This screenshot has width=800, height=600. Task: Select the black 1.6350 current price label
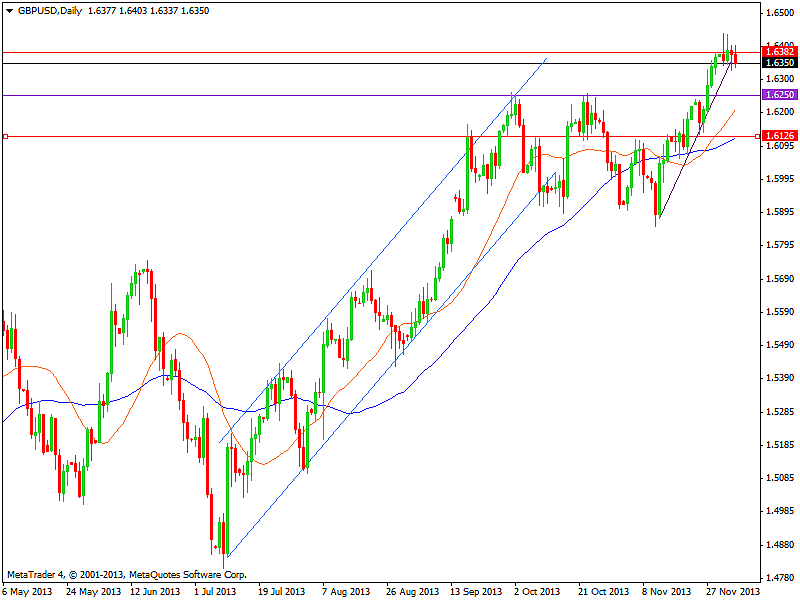(779, 63)
